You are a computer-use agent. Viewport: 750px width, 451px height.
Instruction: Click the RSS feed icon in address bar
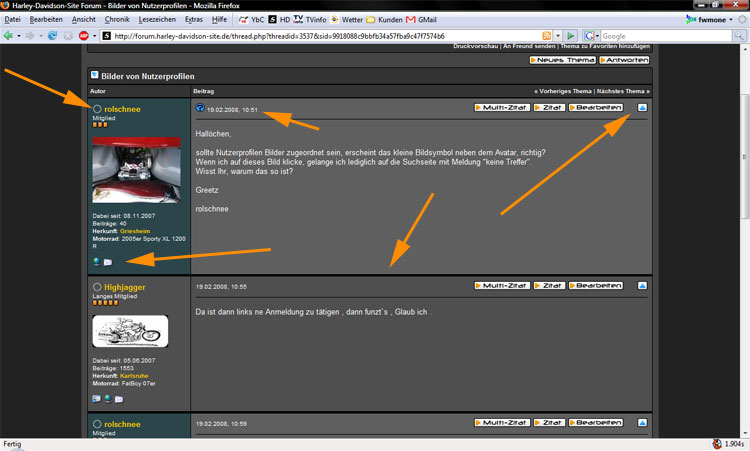[547, 36]
